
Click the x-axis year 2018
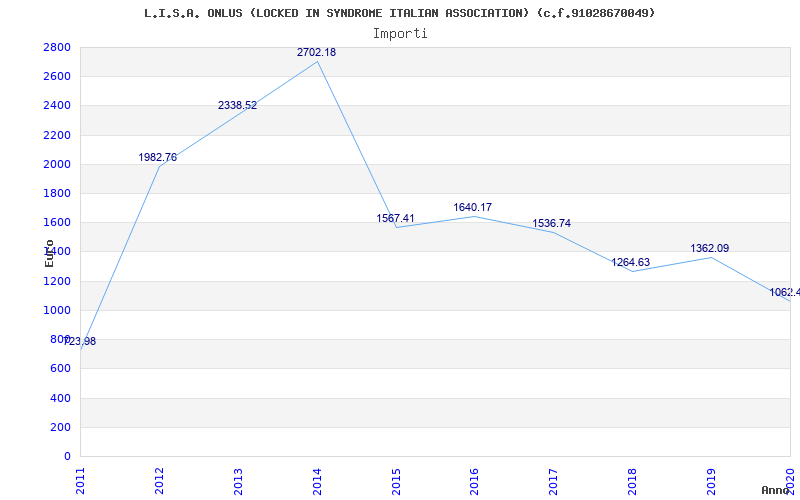tap(633, 481)
